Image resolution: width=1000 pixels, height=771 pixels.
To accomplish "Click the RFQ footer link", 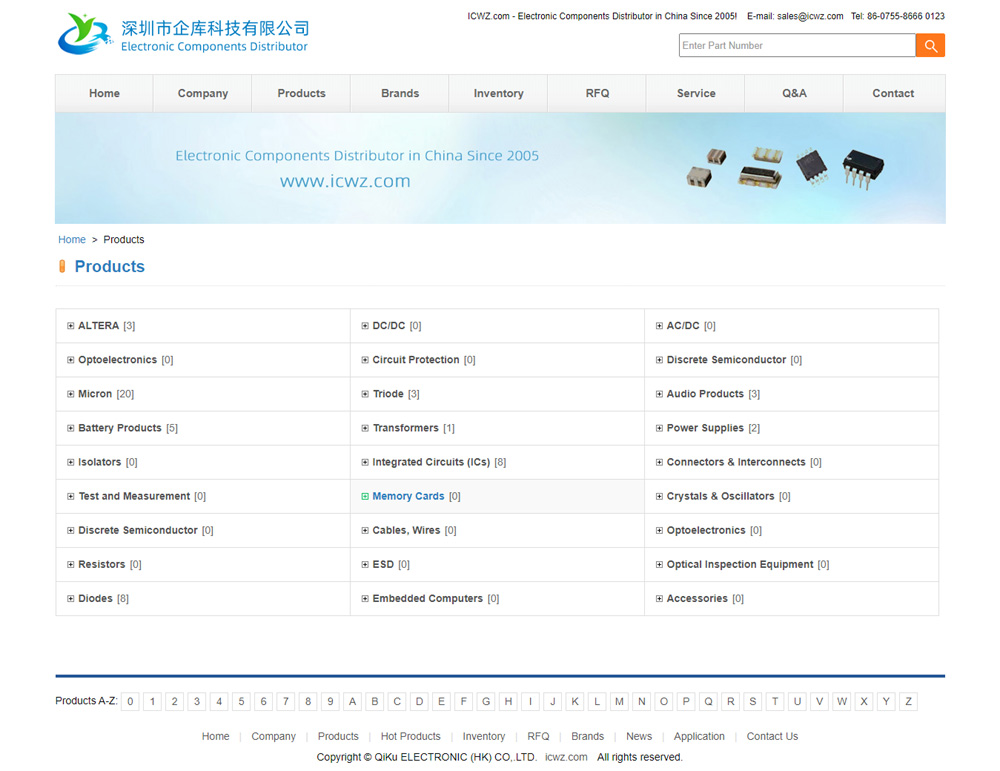I will click(538, 737).
